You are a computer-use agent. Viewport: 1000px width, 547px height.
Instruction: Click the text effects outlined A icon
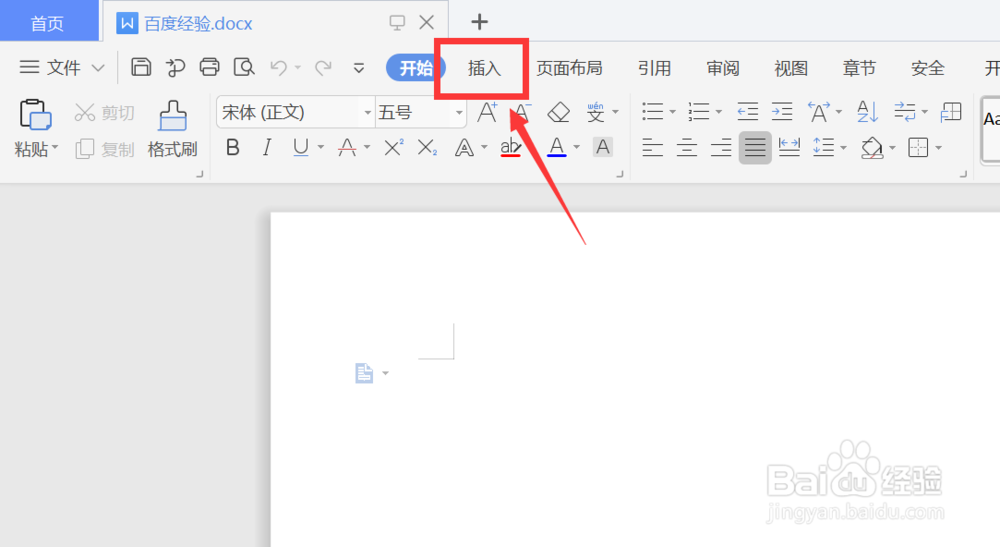[x=464, y=148]
